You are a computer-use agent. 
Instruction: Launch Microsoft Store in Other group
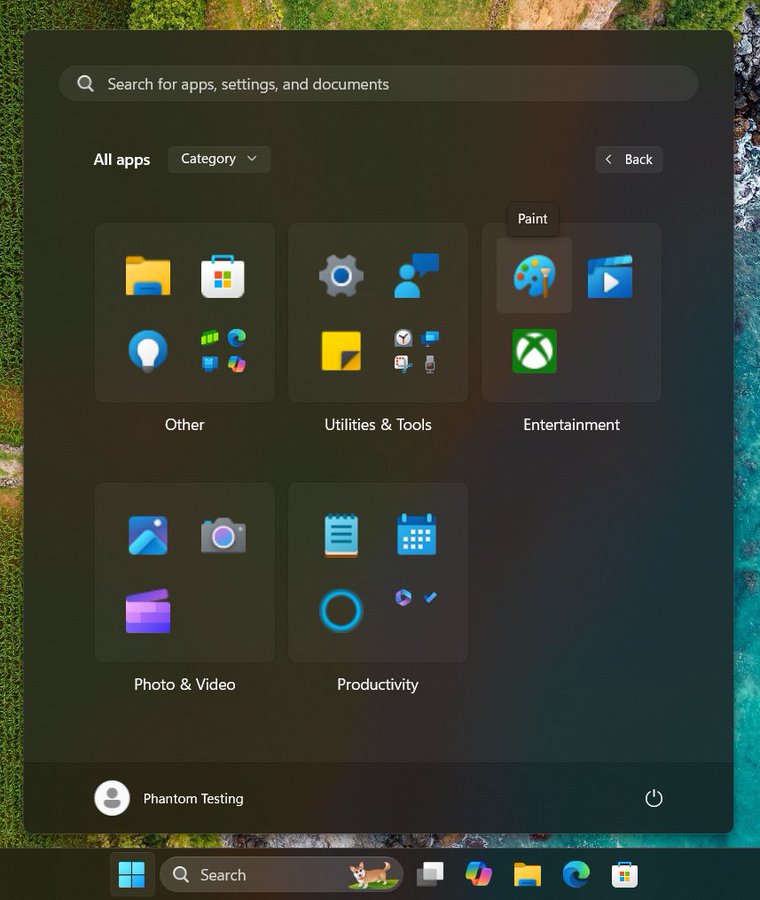tap(223, 276)
